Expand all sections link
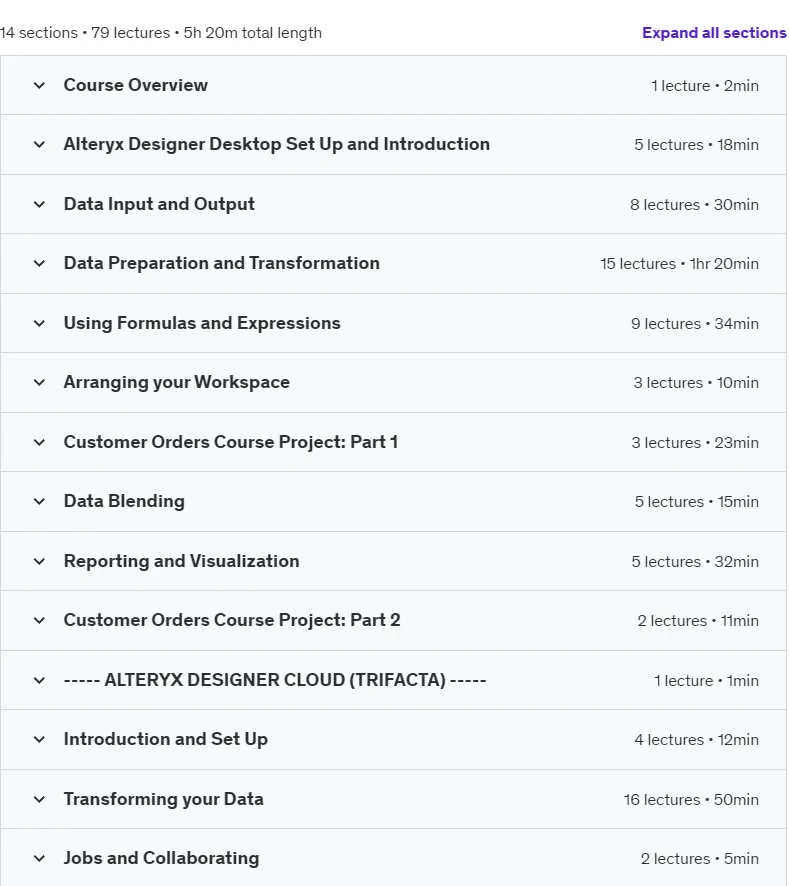Screen dimensions: 789x886 pos(714,33)
